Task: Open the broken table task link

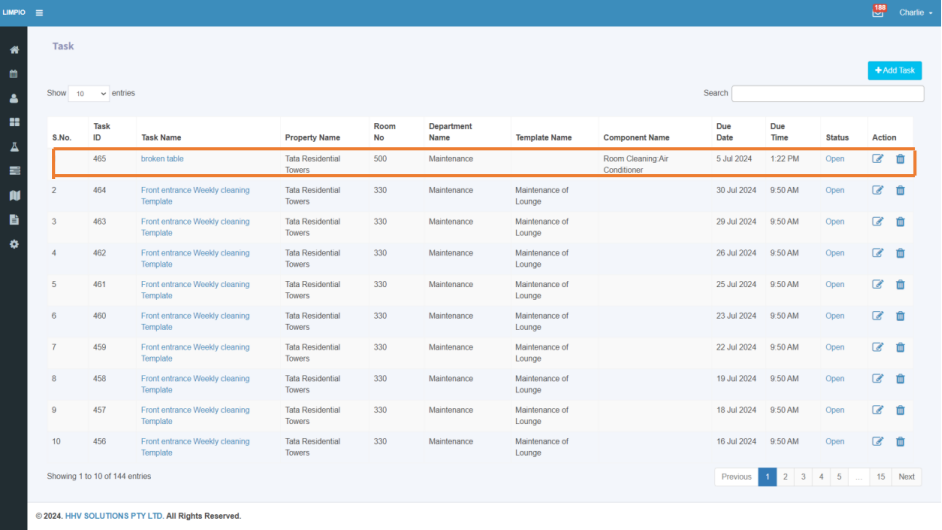Action: point(162,159)
